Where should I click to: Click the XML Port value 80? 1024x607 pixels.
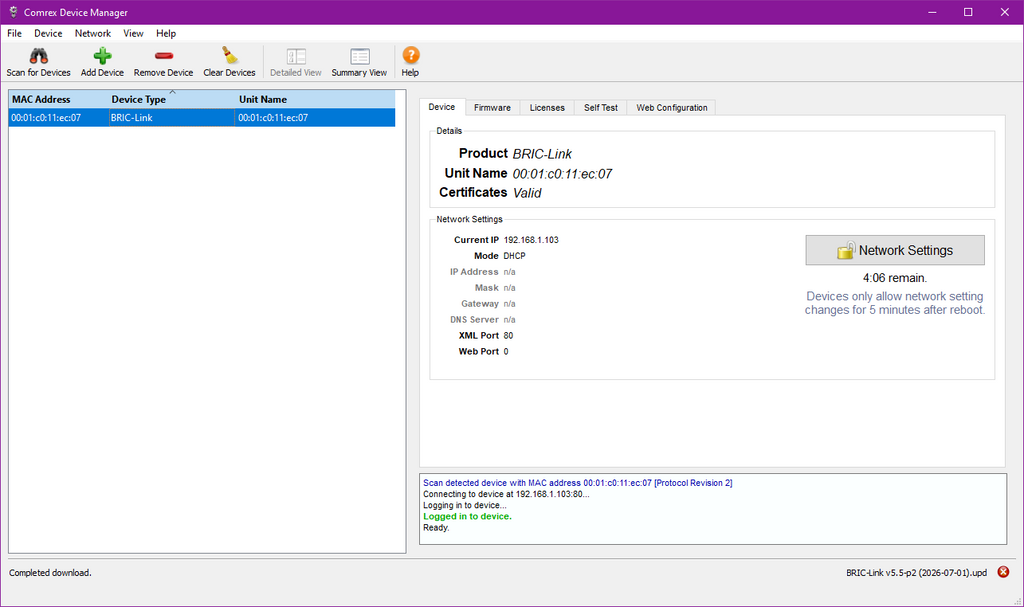(508, 335)
